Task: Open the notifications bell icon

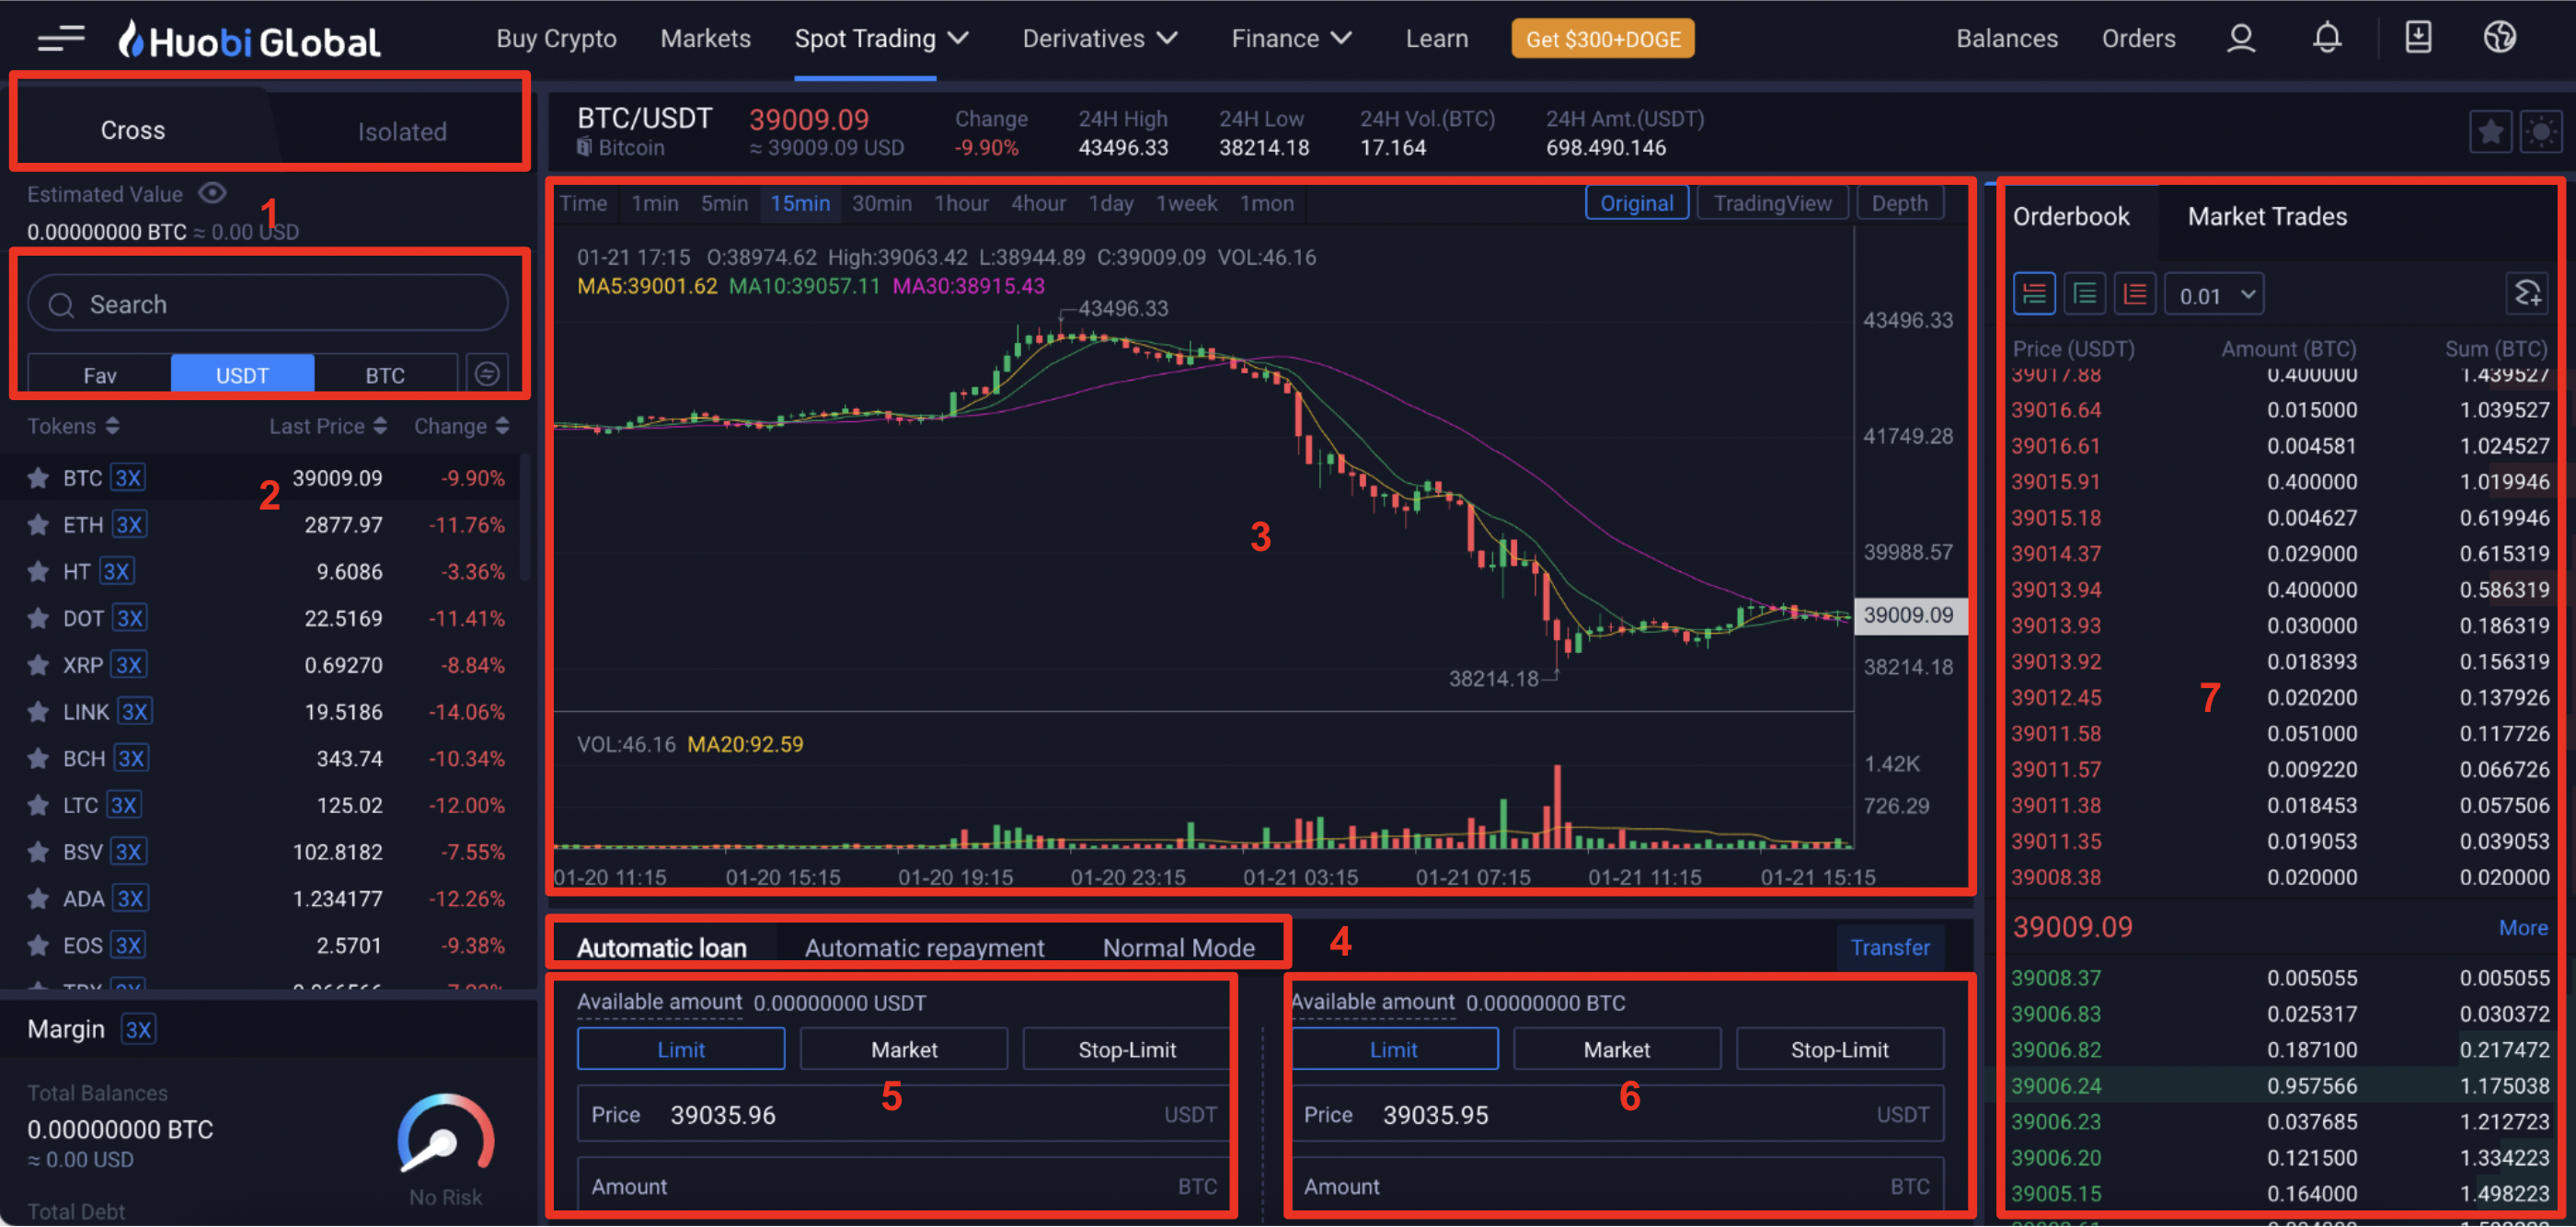Action: point(2326,39)
